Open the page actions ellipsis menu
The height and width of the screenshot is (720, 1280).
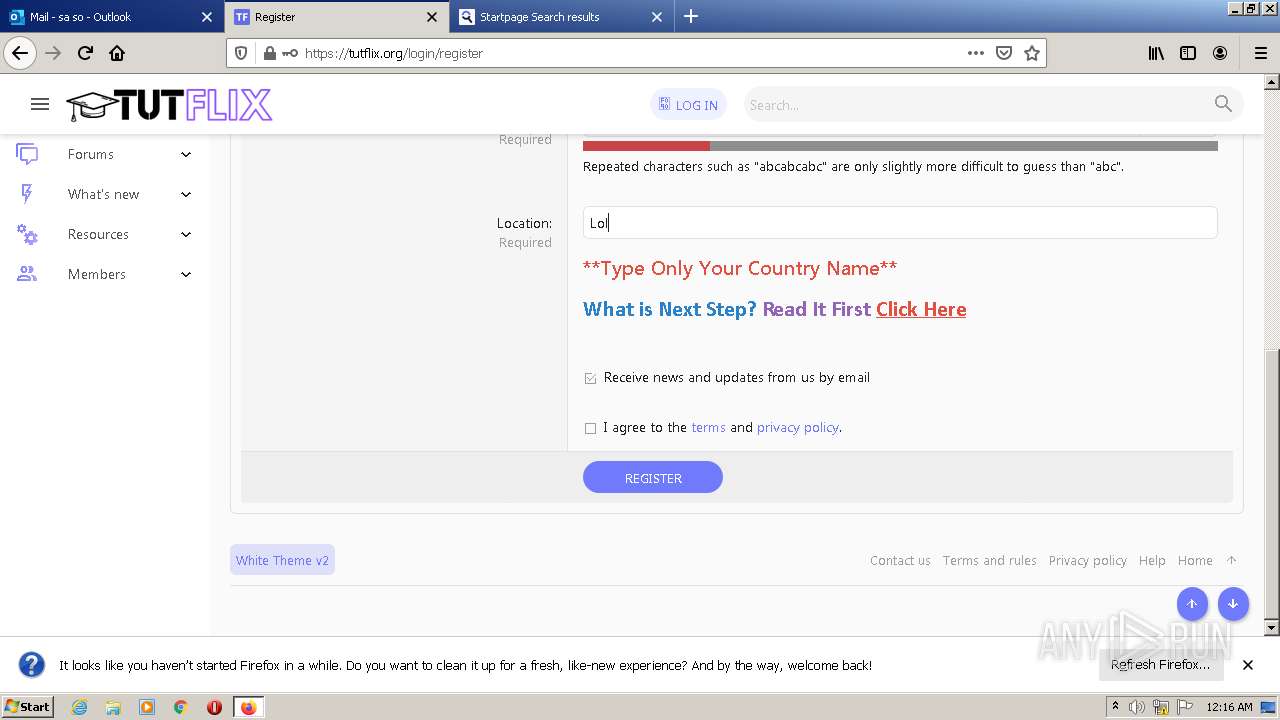pos(976,53)
